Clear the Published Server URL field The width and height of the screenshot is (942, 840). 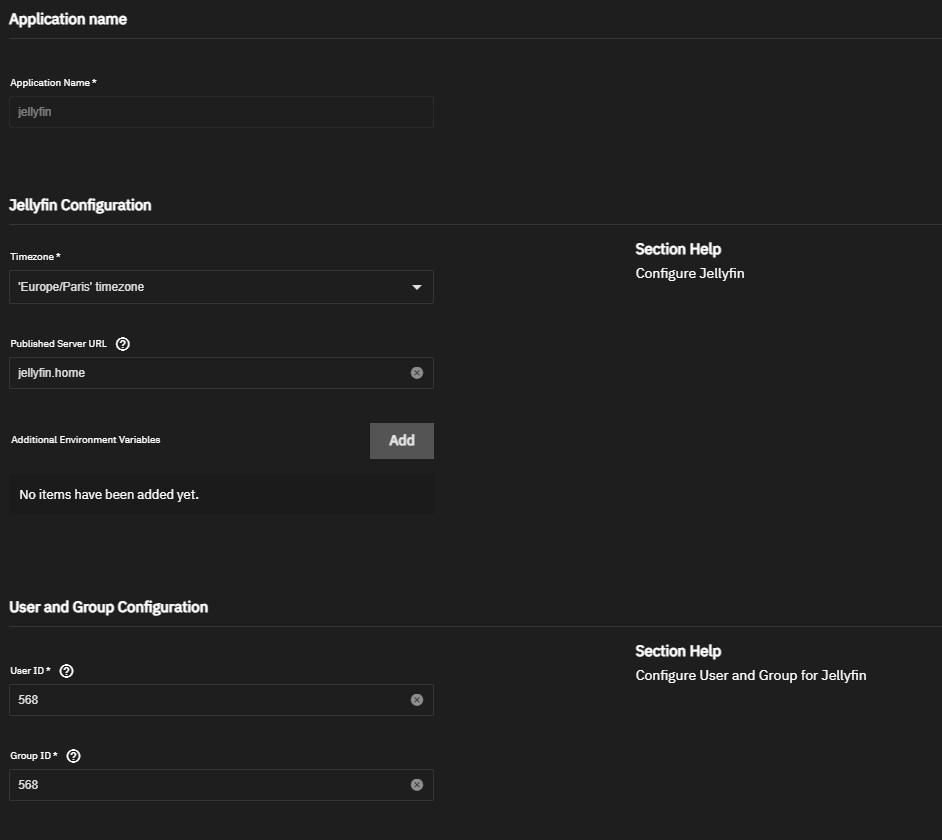coord(417,373)
